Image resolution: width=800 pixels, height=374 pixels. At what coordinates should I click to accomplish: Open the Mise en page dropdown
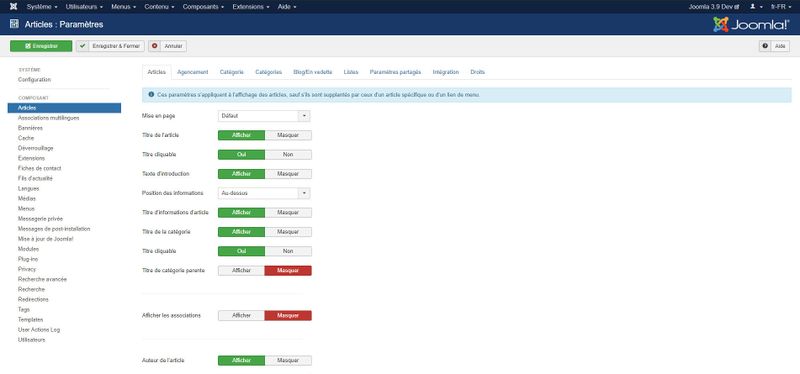(264, 116)
